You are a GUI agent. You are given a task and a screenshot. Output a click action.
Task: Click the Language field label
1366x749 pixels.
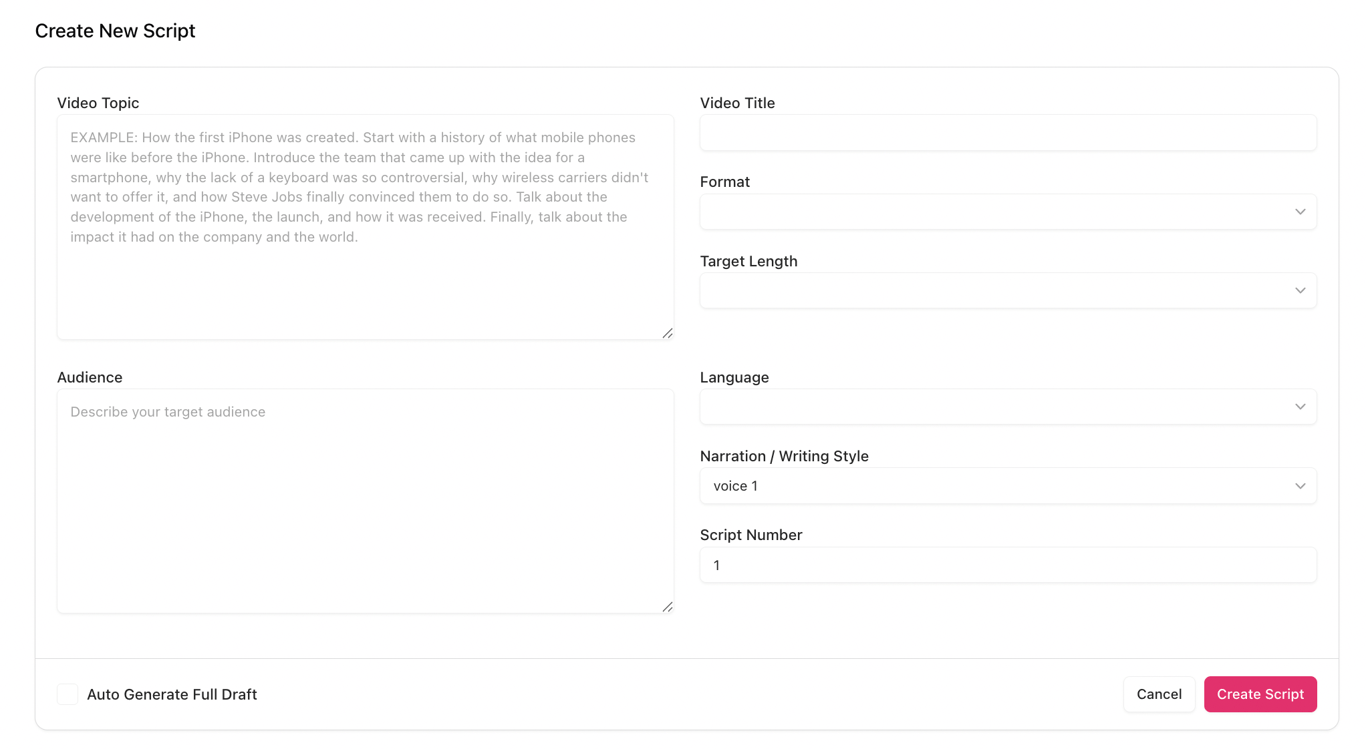pyautogui.click(x=734, y=377)
